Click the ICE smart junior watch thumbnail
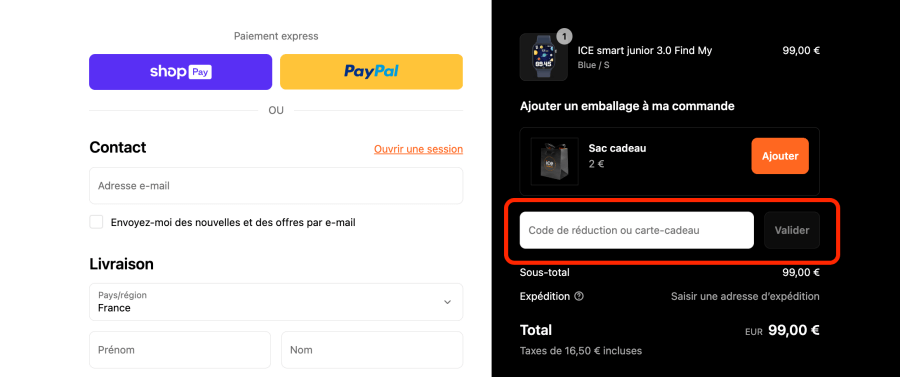This screenshot has height=377, width=900. point(544,57)
